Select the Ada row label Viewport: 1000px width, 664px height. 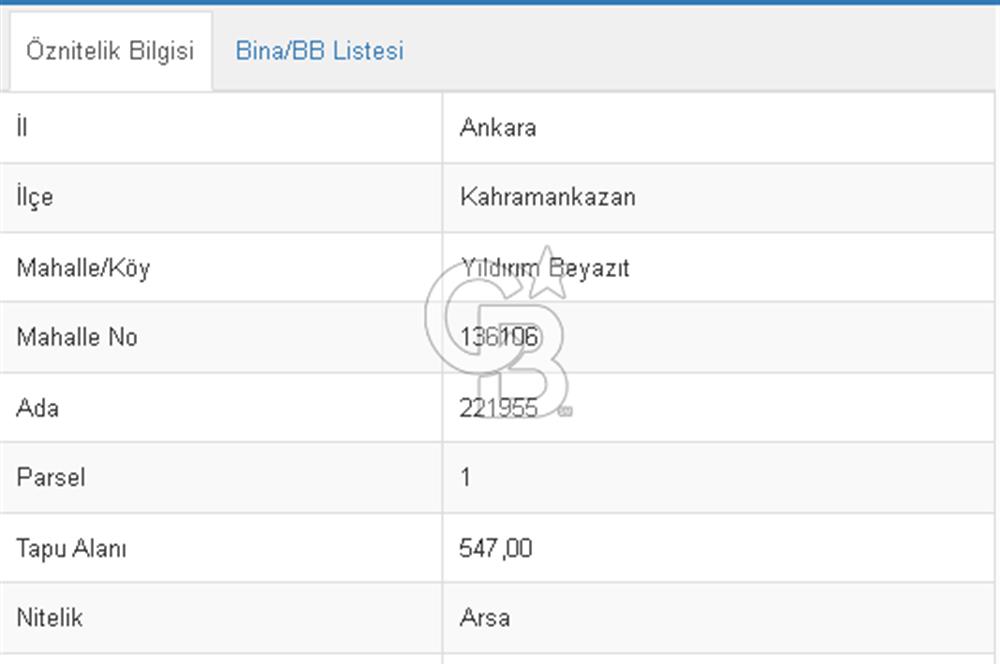pyautogui.click(x=36, y=408)
